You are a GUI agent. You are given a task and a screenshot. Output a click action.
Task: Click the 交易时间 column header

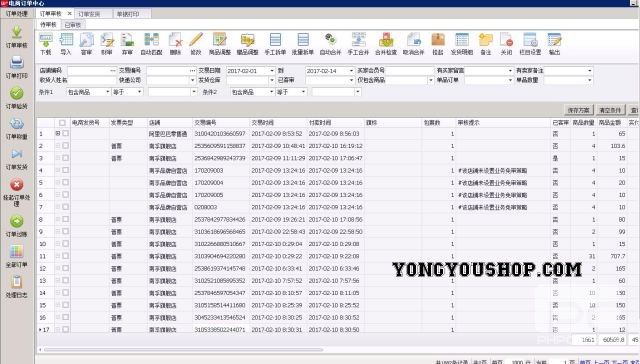point(263,123)
